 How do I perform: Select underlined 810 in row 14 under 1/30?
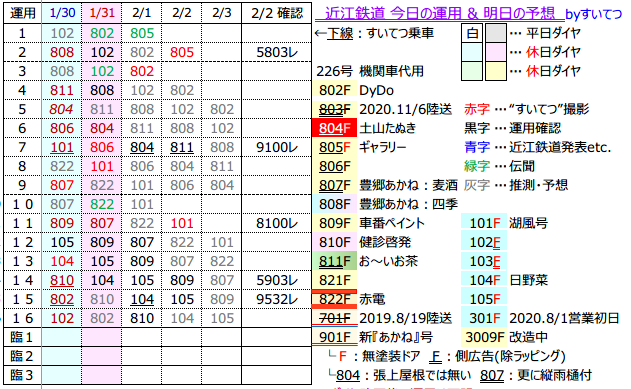click(x=62, y=280)
